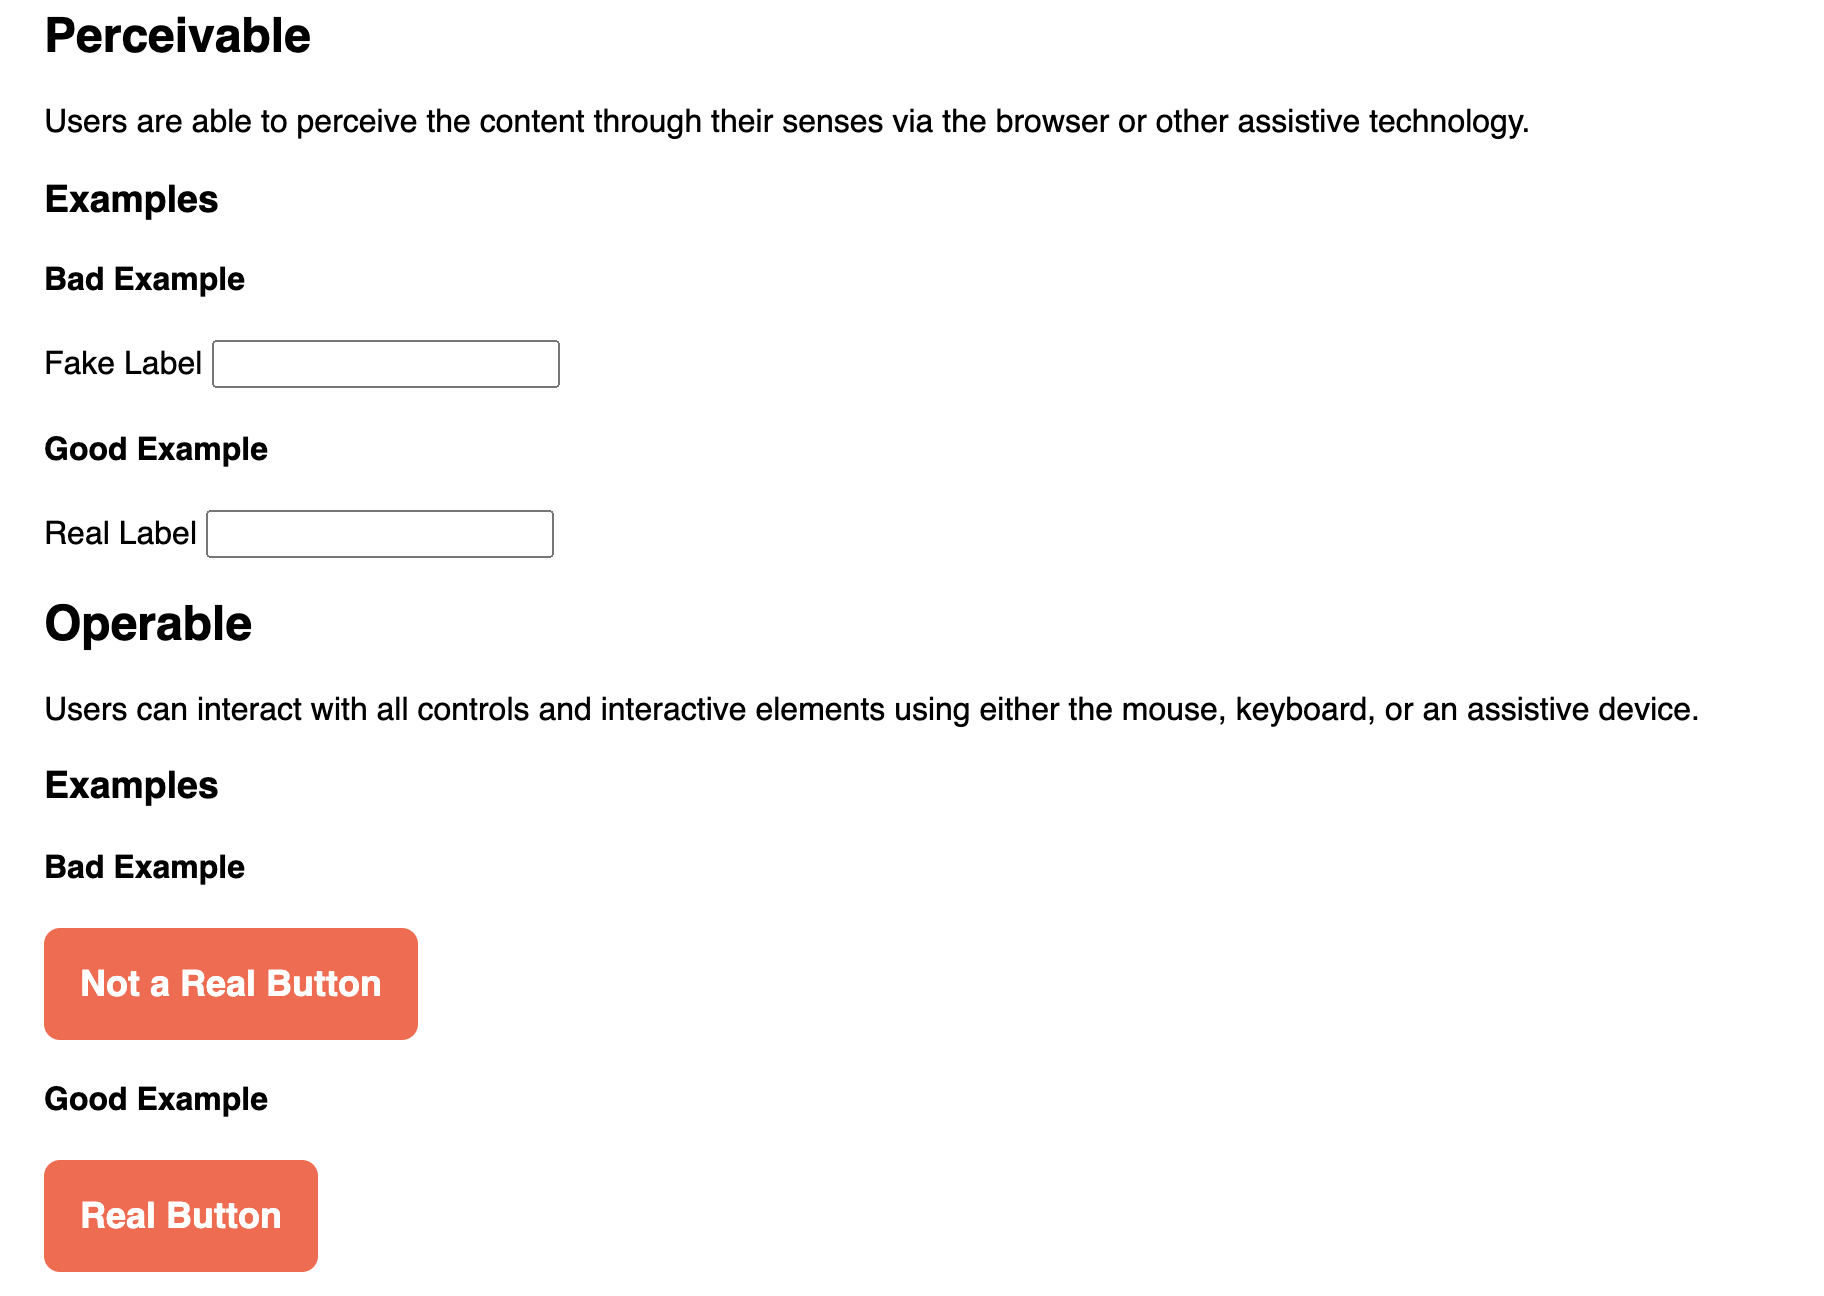Focus the Real Label text input
This screenshot has width=1824, height=1296.
click(379, 534)
